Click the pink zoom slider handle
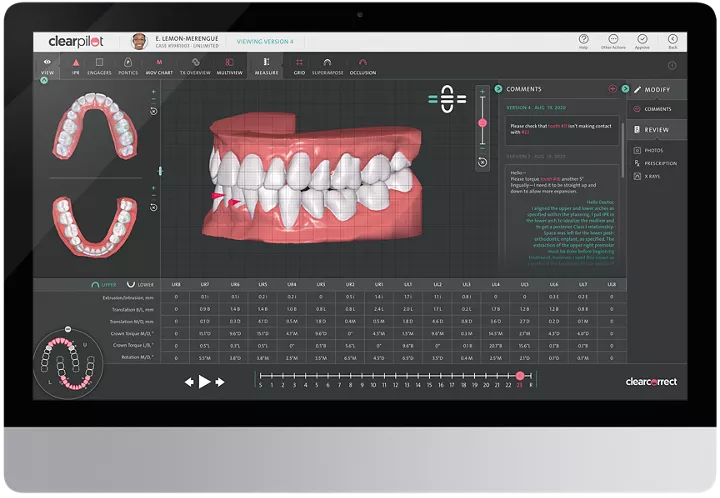This screenshot has height=498, width=720. [483, 122]
